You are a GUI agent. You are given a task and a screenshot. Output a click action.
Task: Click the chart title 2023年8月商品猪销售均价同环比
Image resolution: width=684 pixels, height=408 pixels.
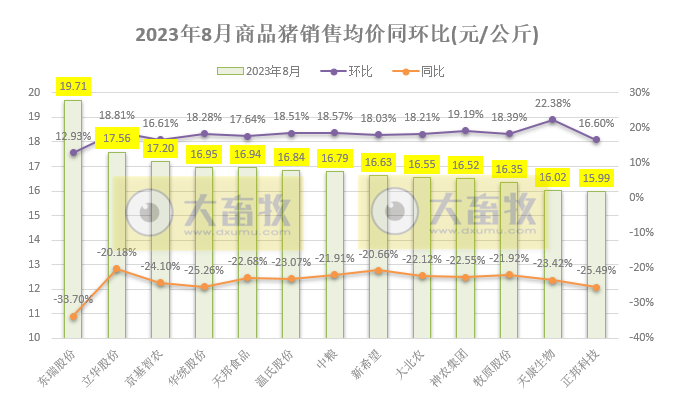point(337,34)
